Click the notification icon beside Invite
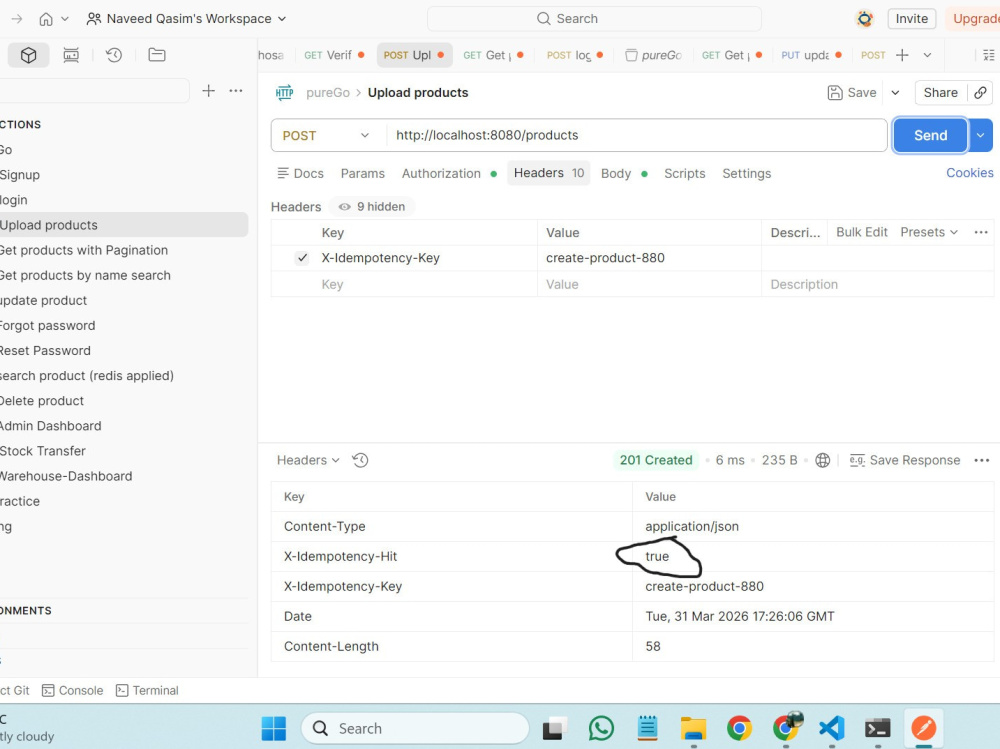Image resolution: width=1000 pixels, height=749 pixels. [865, 19]
